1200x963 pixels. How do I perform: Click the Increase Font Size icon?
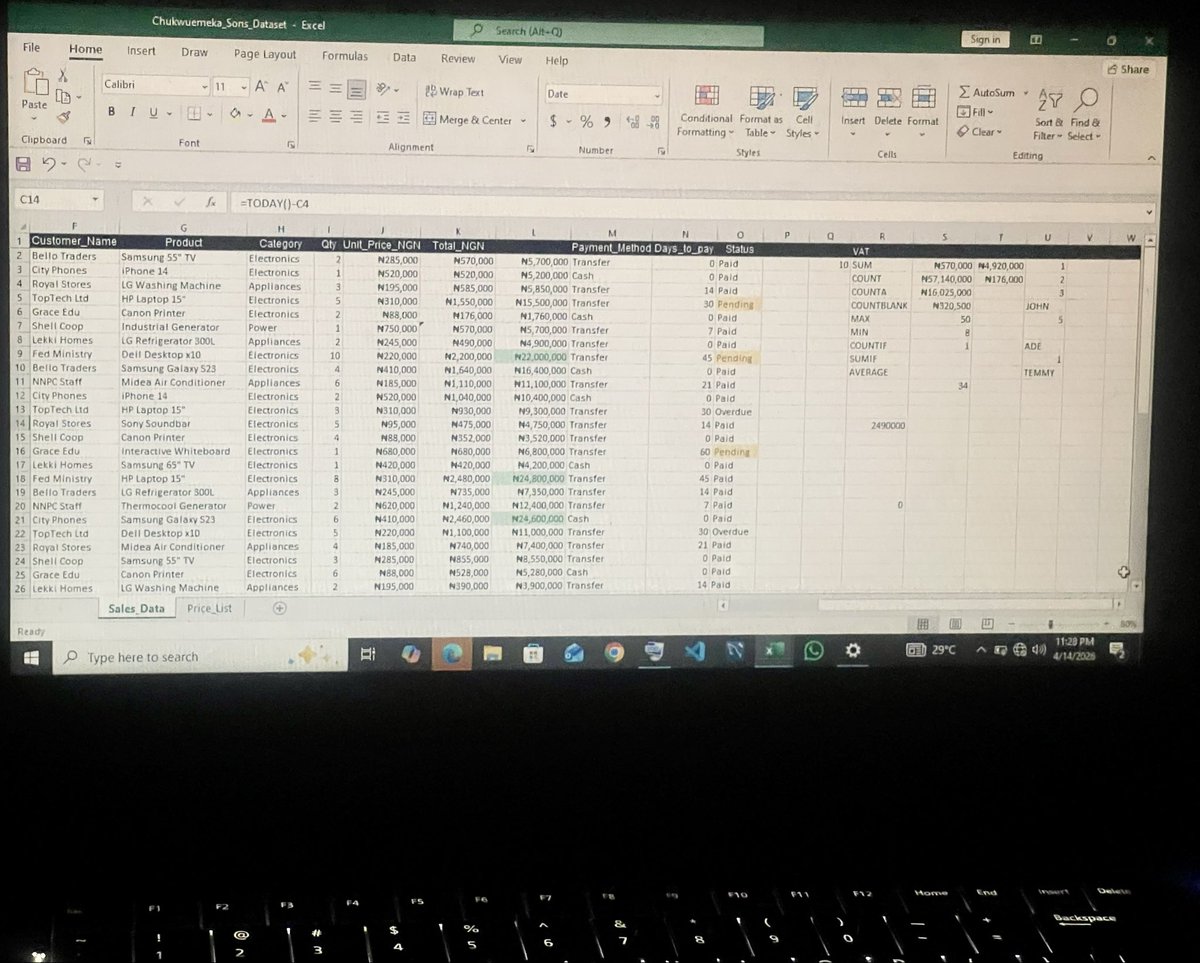tap(261, 87)
